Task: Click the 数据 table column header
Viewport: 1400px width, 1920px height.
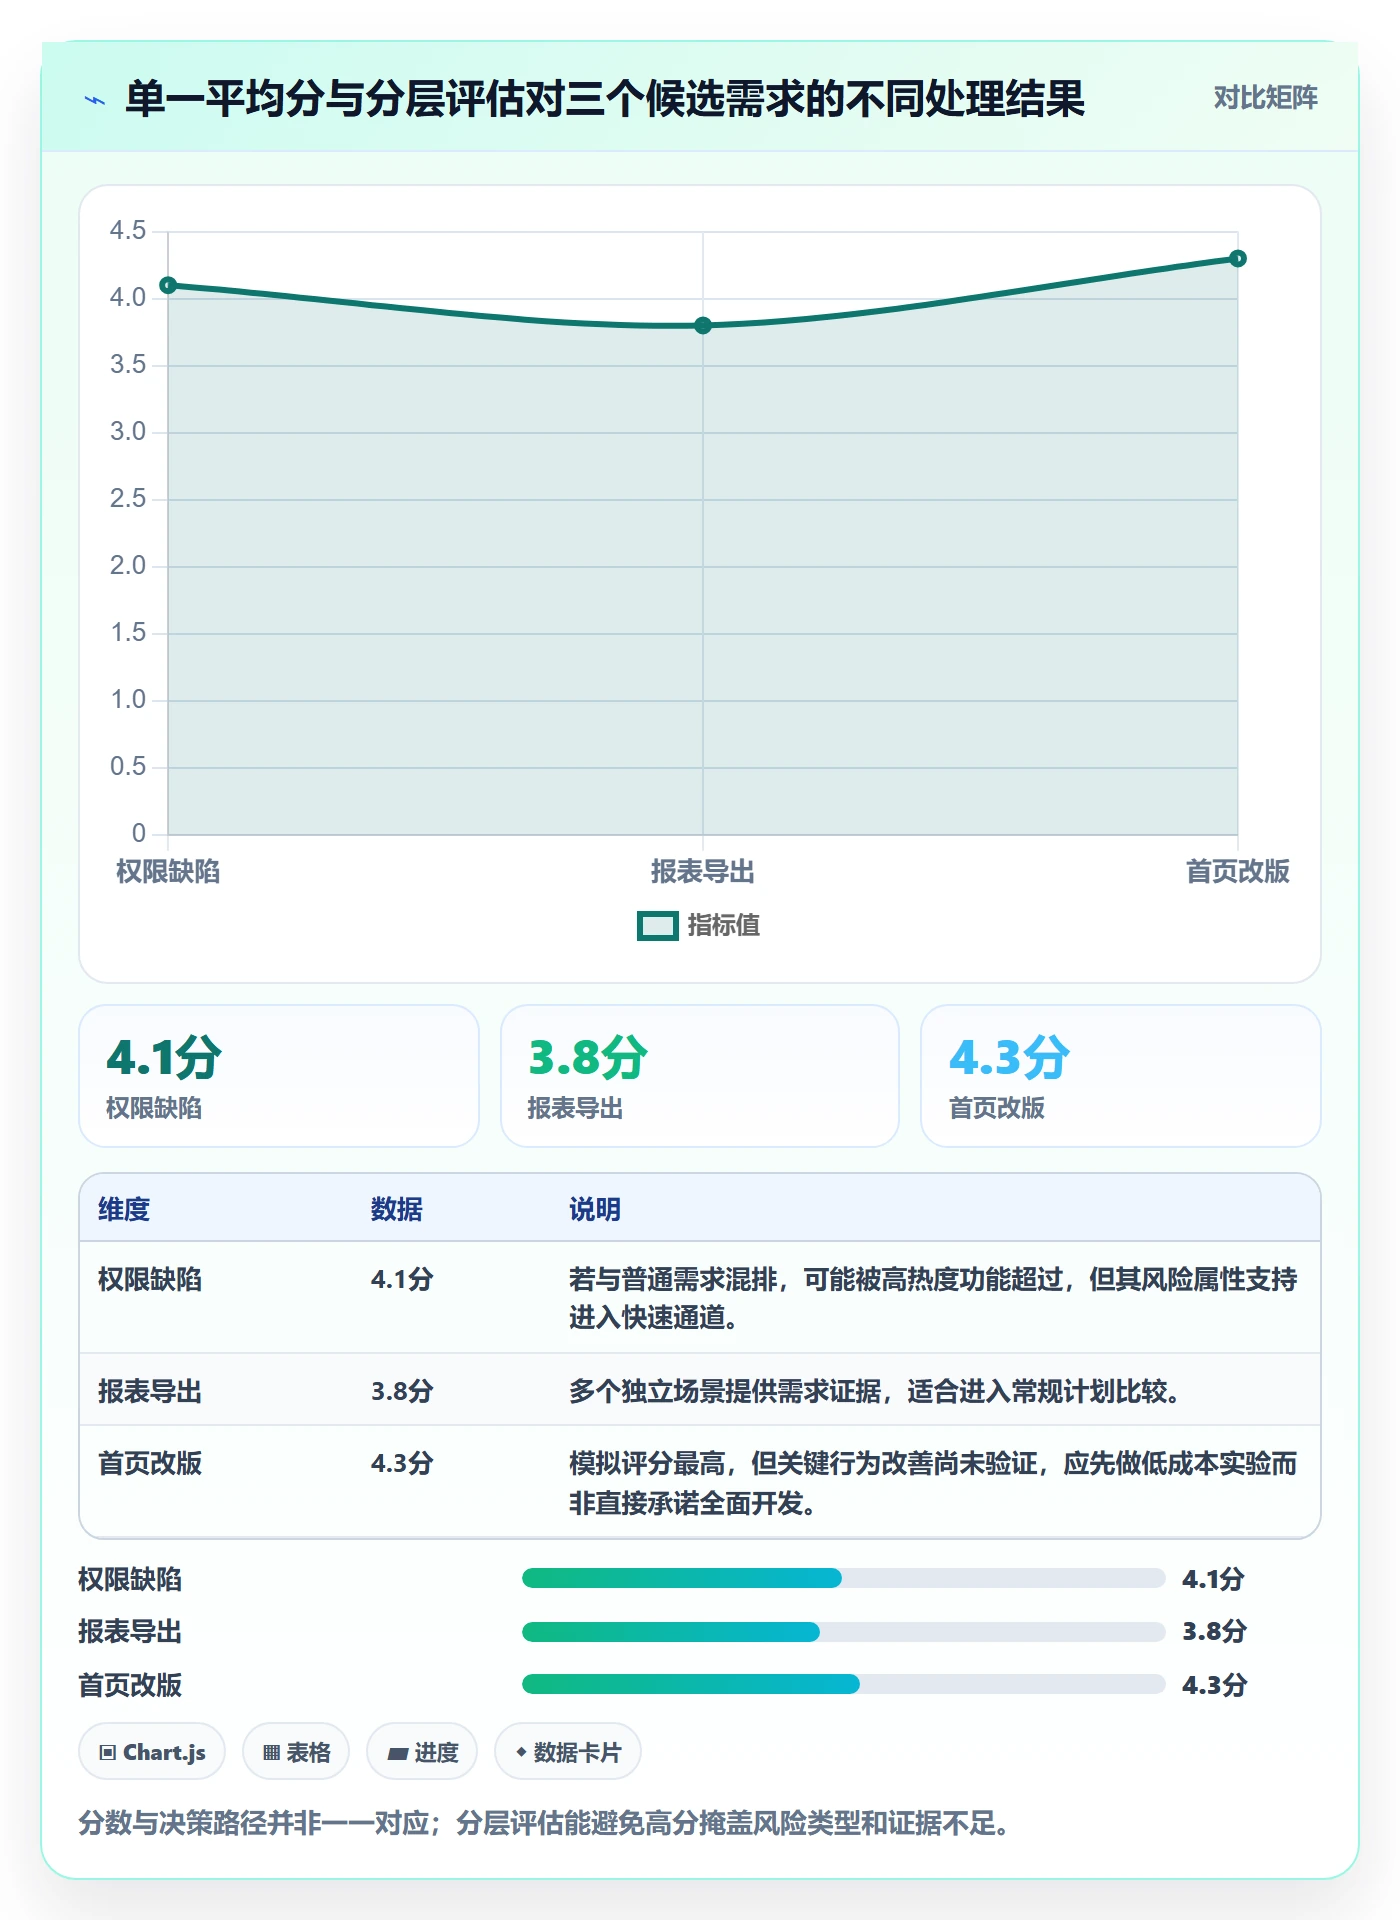Action: pyautogui.click(x=397, y=1209)
